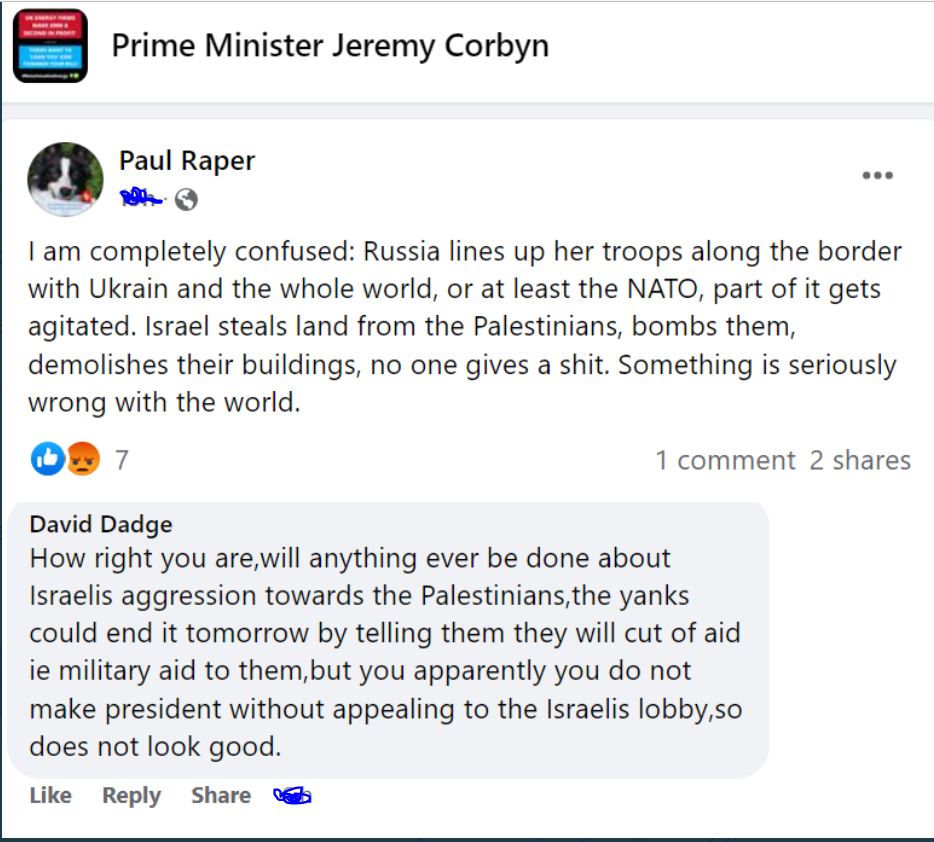Open the three-dot post options menu

coord(877,176)
